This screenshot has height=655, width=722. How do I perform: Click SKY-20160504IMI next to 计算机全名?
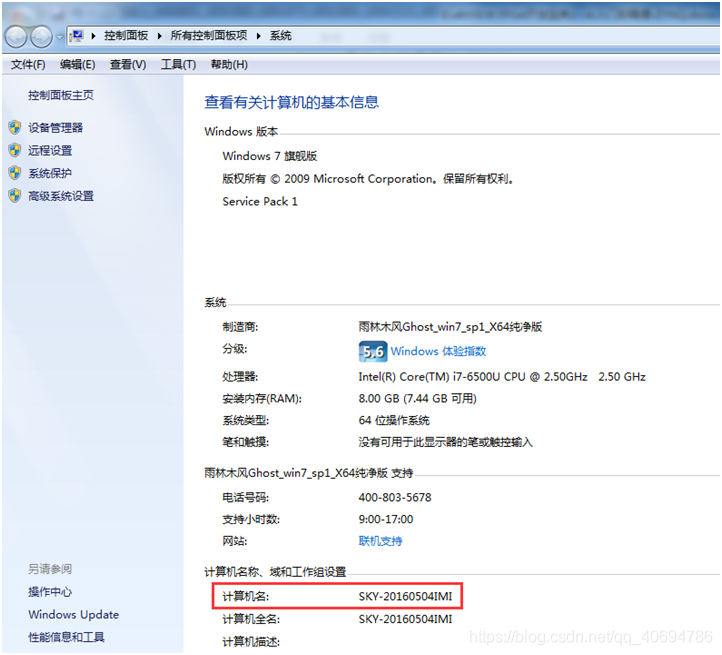tap(405, 619)
